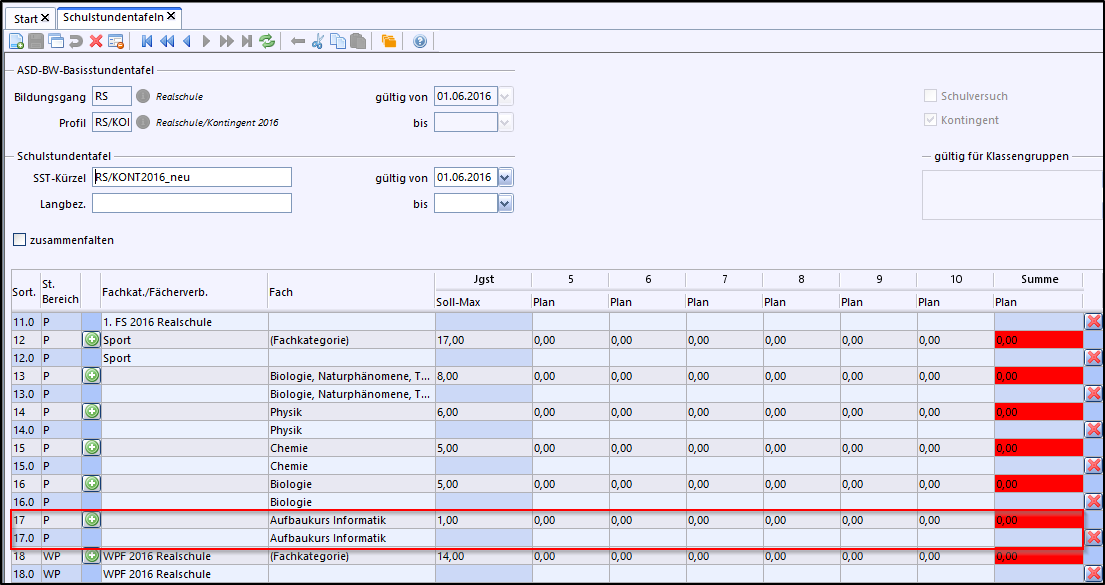The image size is (1105, 585).
Task: Select the Schulstundentafeln tab
Action: pos(114,17)
